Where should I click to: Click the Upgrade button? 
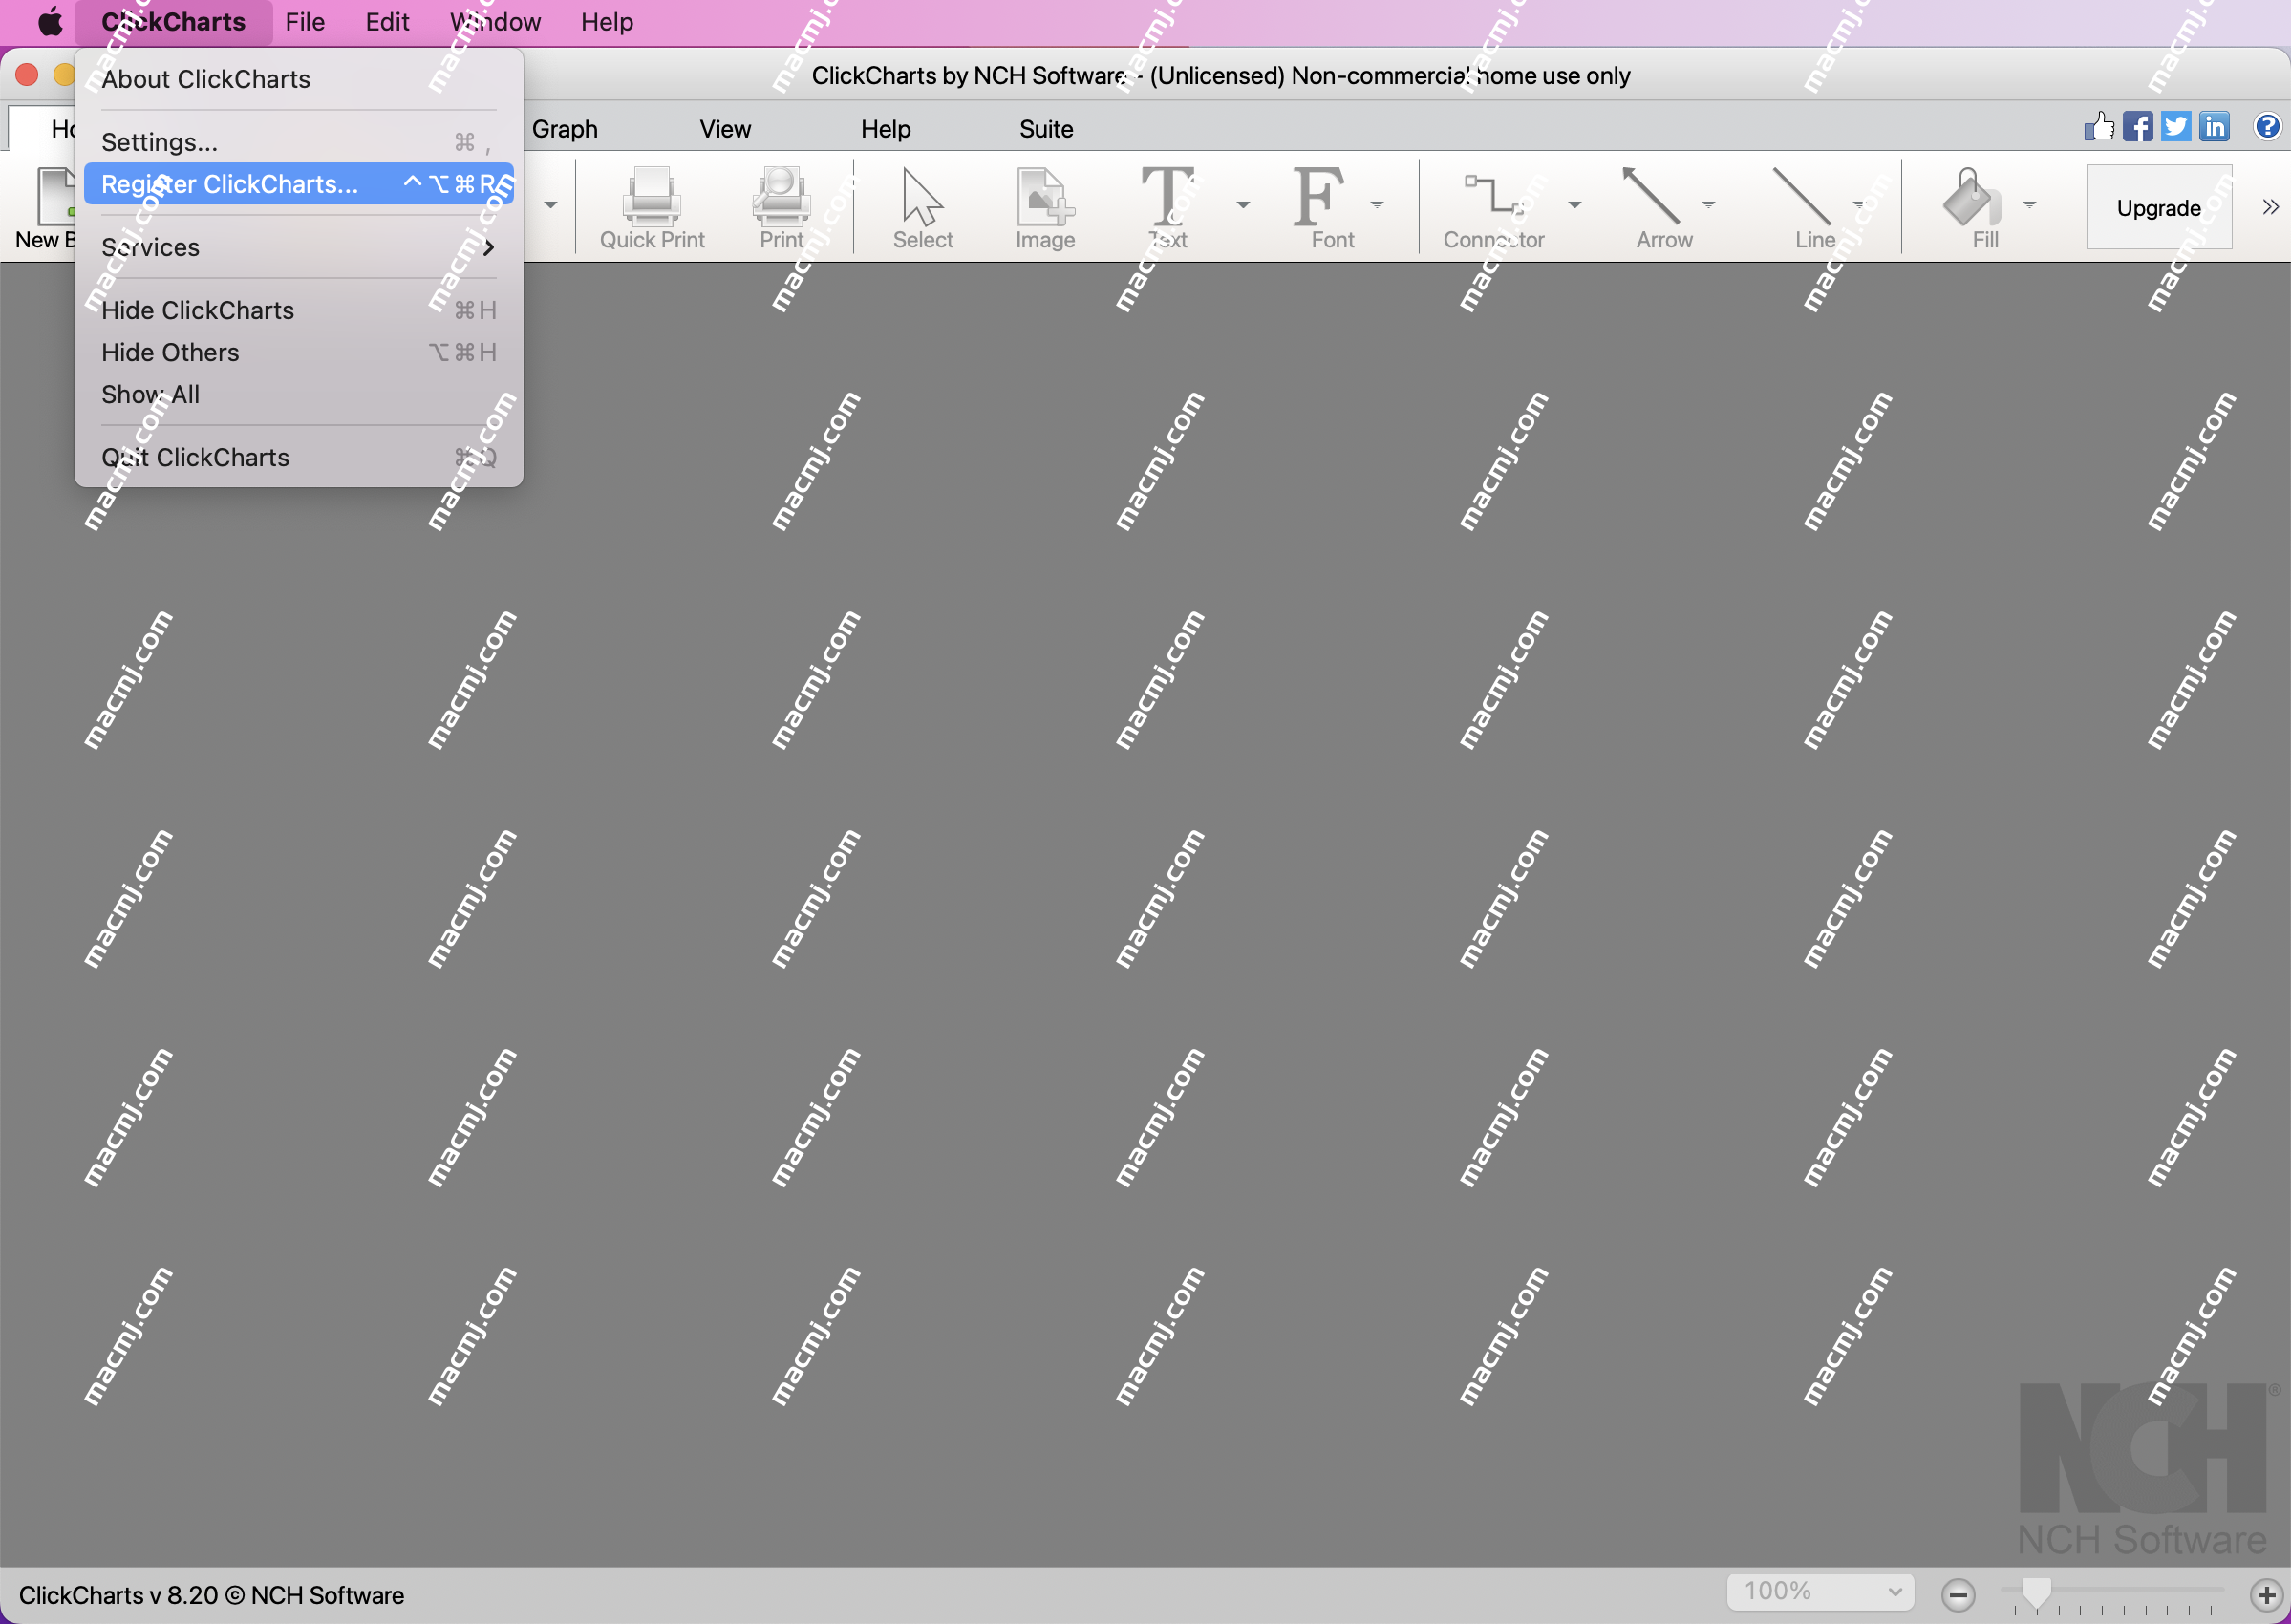coord(2155,207)
